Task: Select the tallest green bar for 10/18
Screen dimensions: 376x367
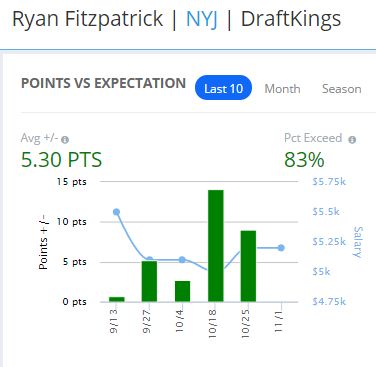Action: tap(216, 246)
